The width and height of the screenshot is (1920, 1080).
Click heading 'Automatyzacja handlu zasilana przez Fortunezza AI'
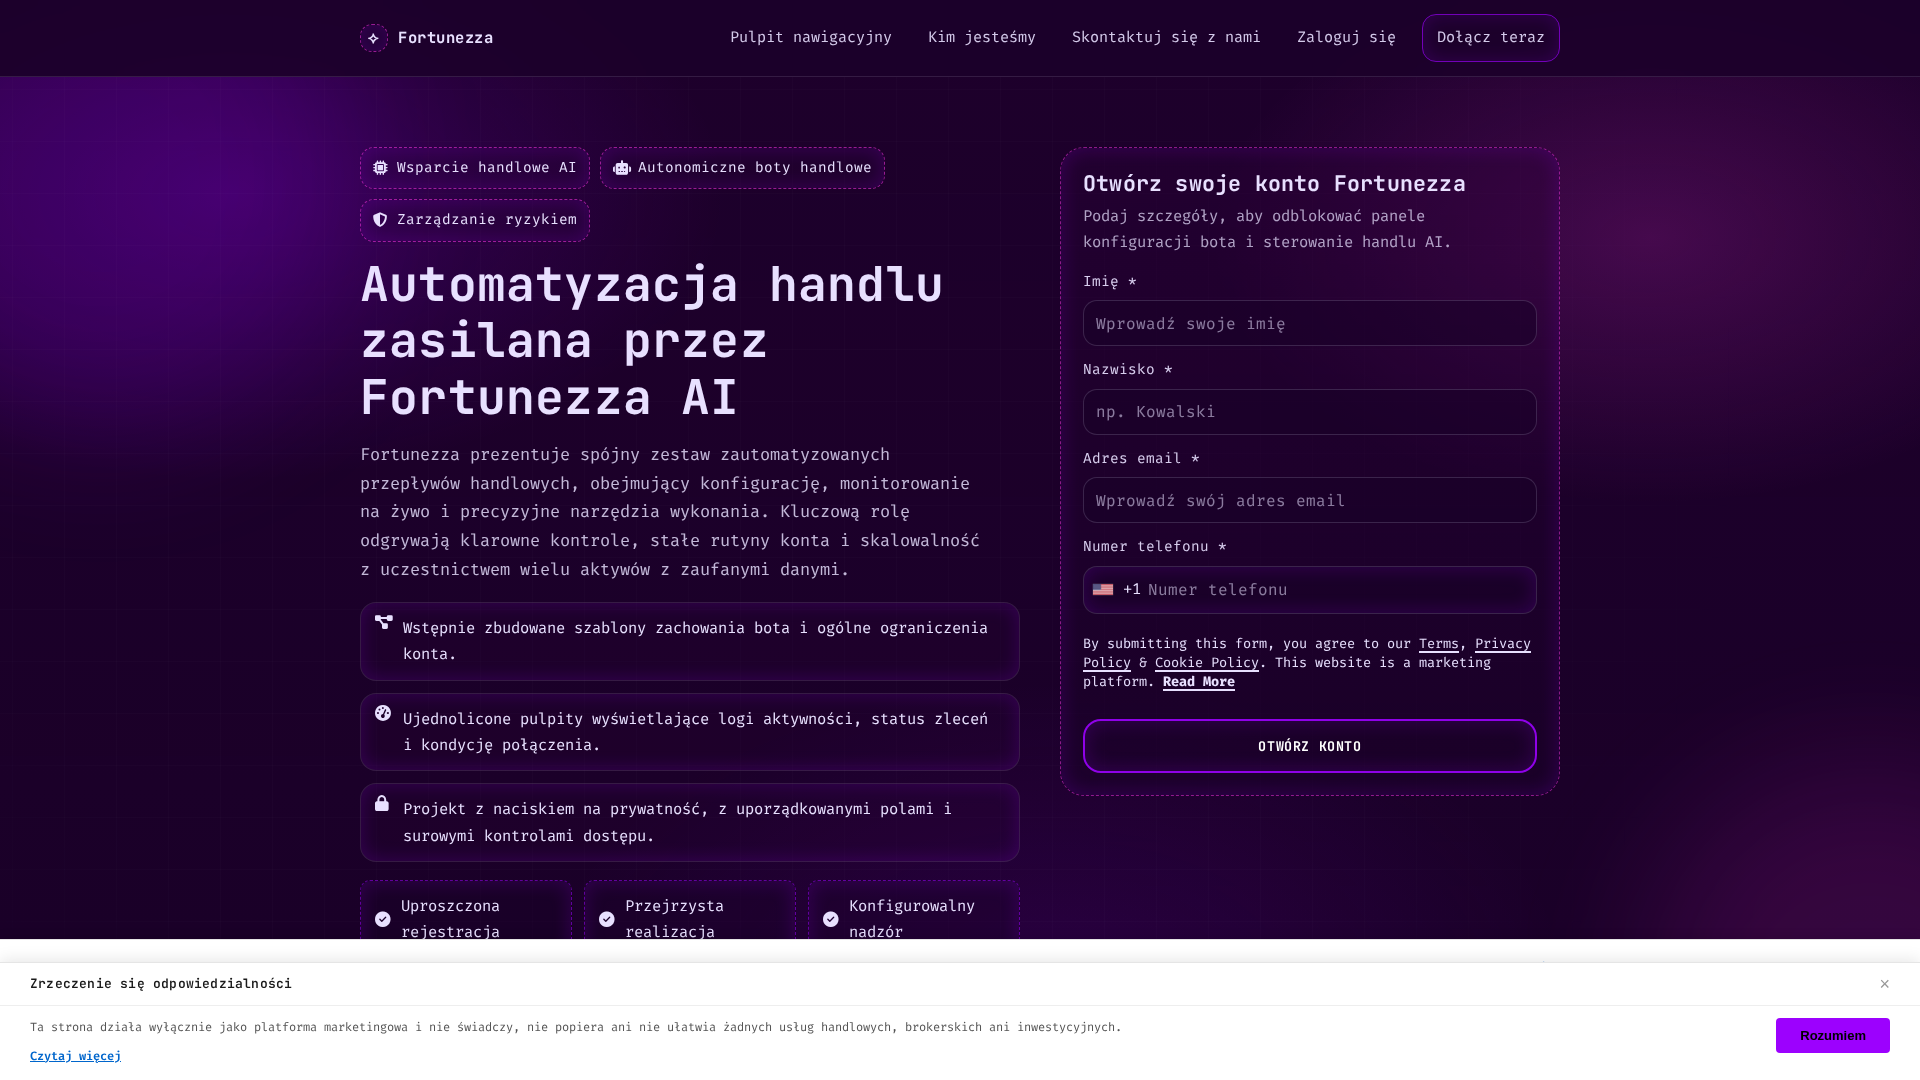(x=652, y=341)
